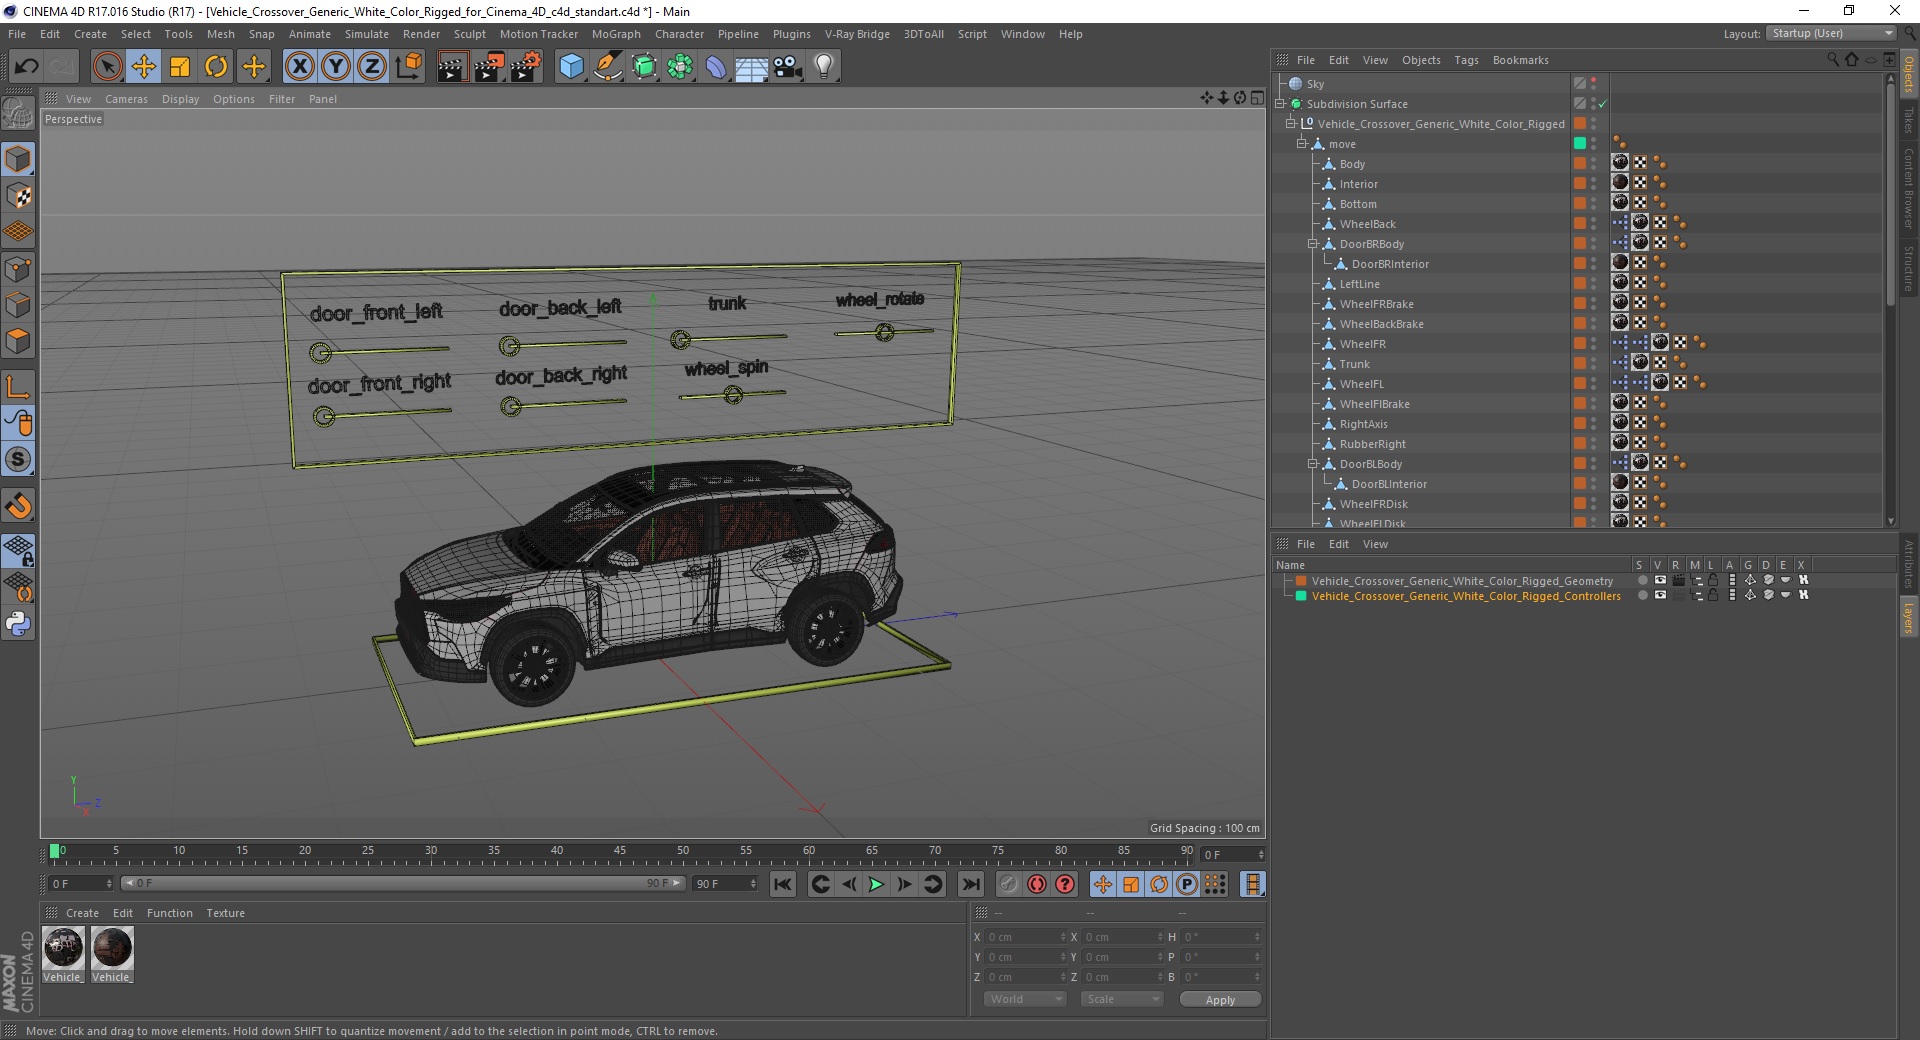Toggle Sky object visibility dots
The image size is (1920, 1040).
tap(1594, 84)
